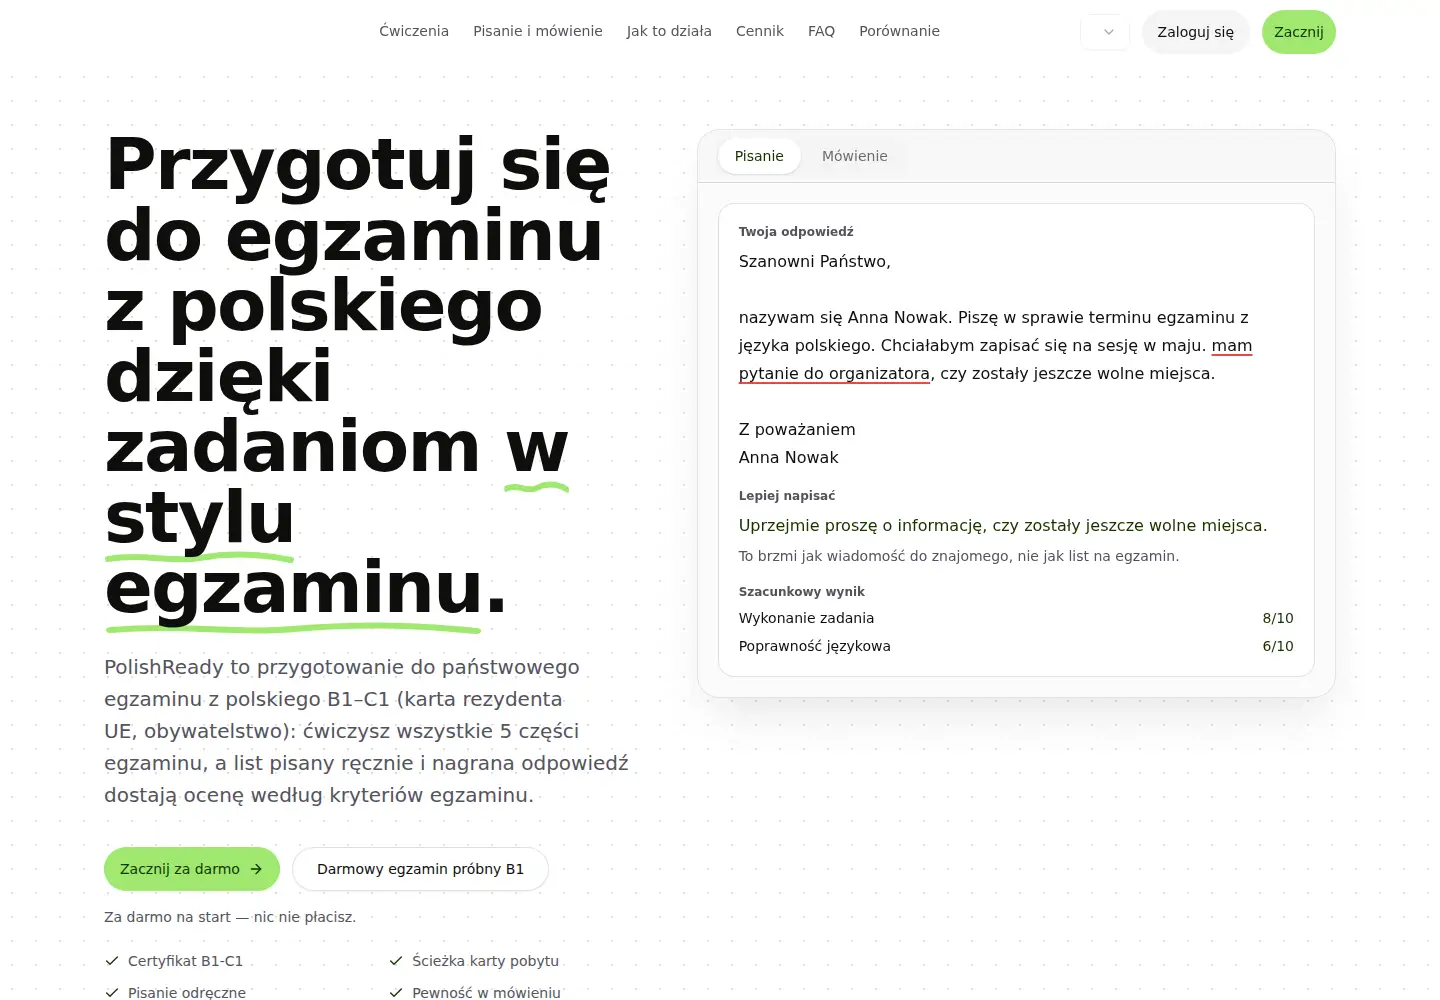Image resolution: width=1440 pixels, height=1000 pixels.
Task: Open the Ćwiczenia nav item
Action: [414, 31]
